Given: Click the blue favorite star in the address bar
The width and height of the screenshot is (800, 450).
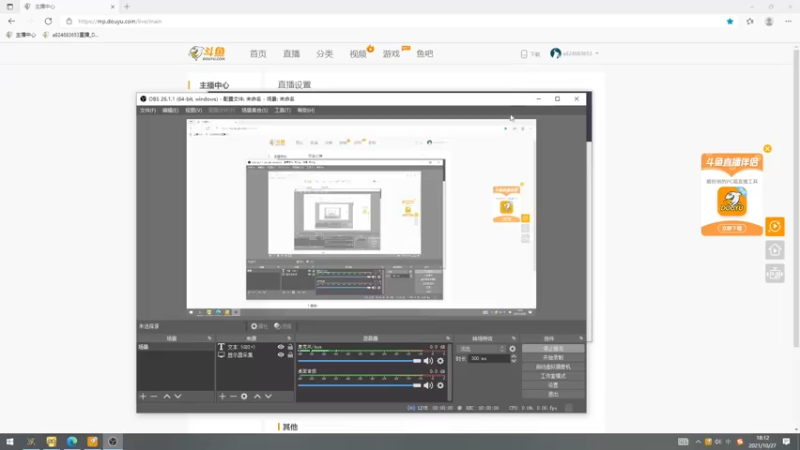Looking at the screenshot, I should click(x=730, y=21).
